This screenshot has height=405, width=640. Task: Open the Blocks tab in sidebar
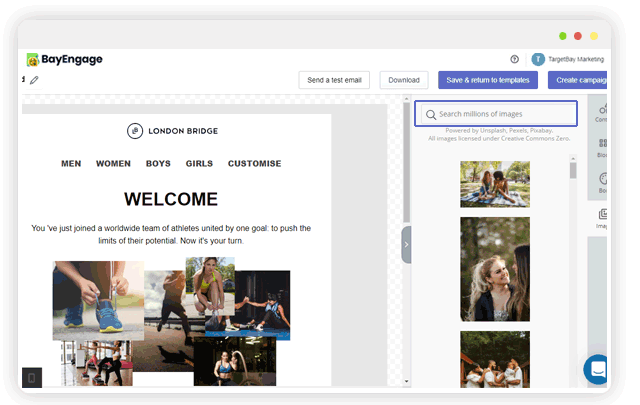602,148
